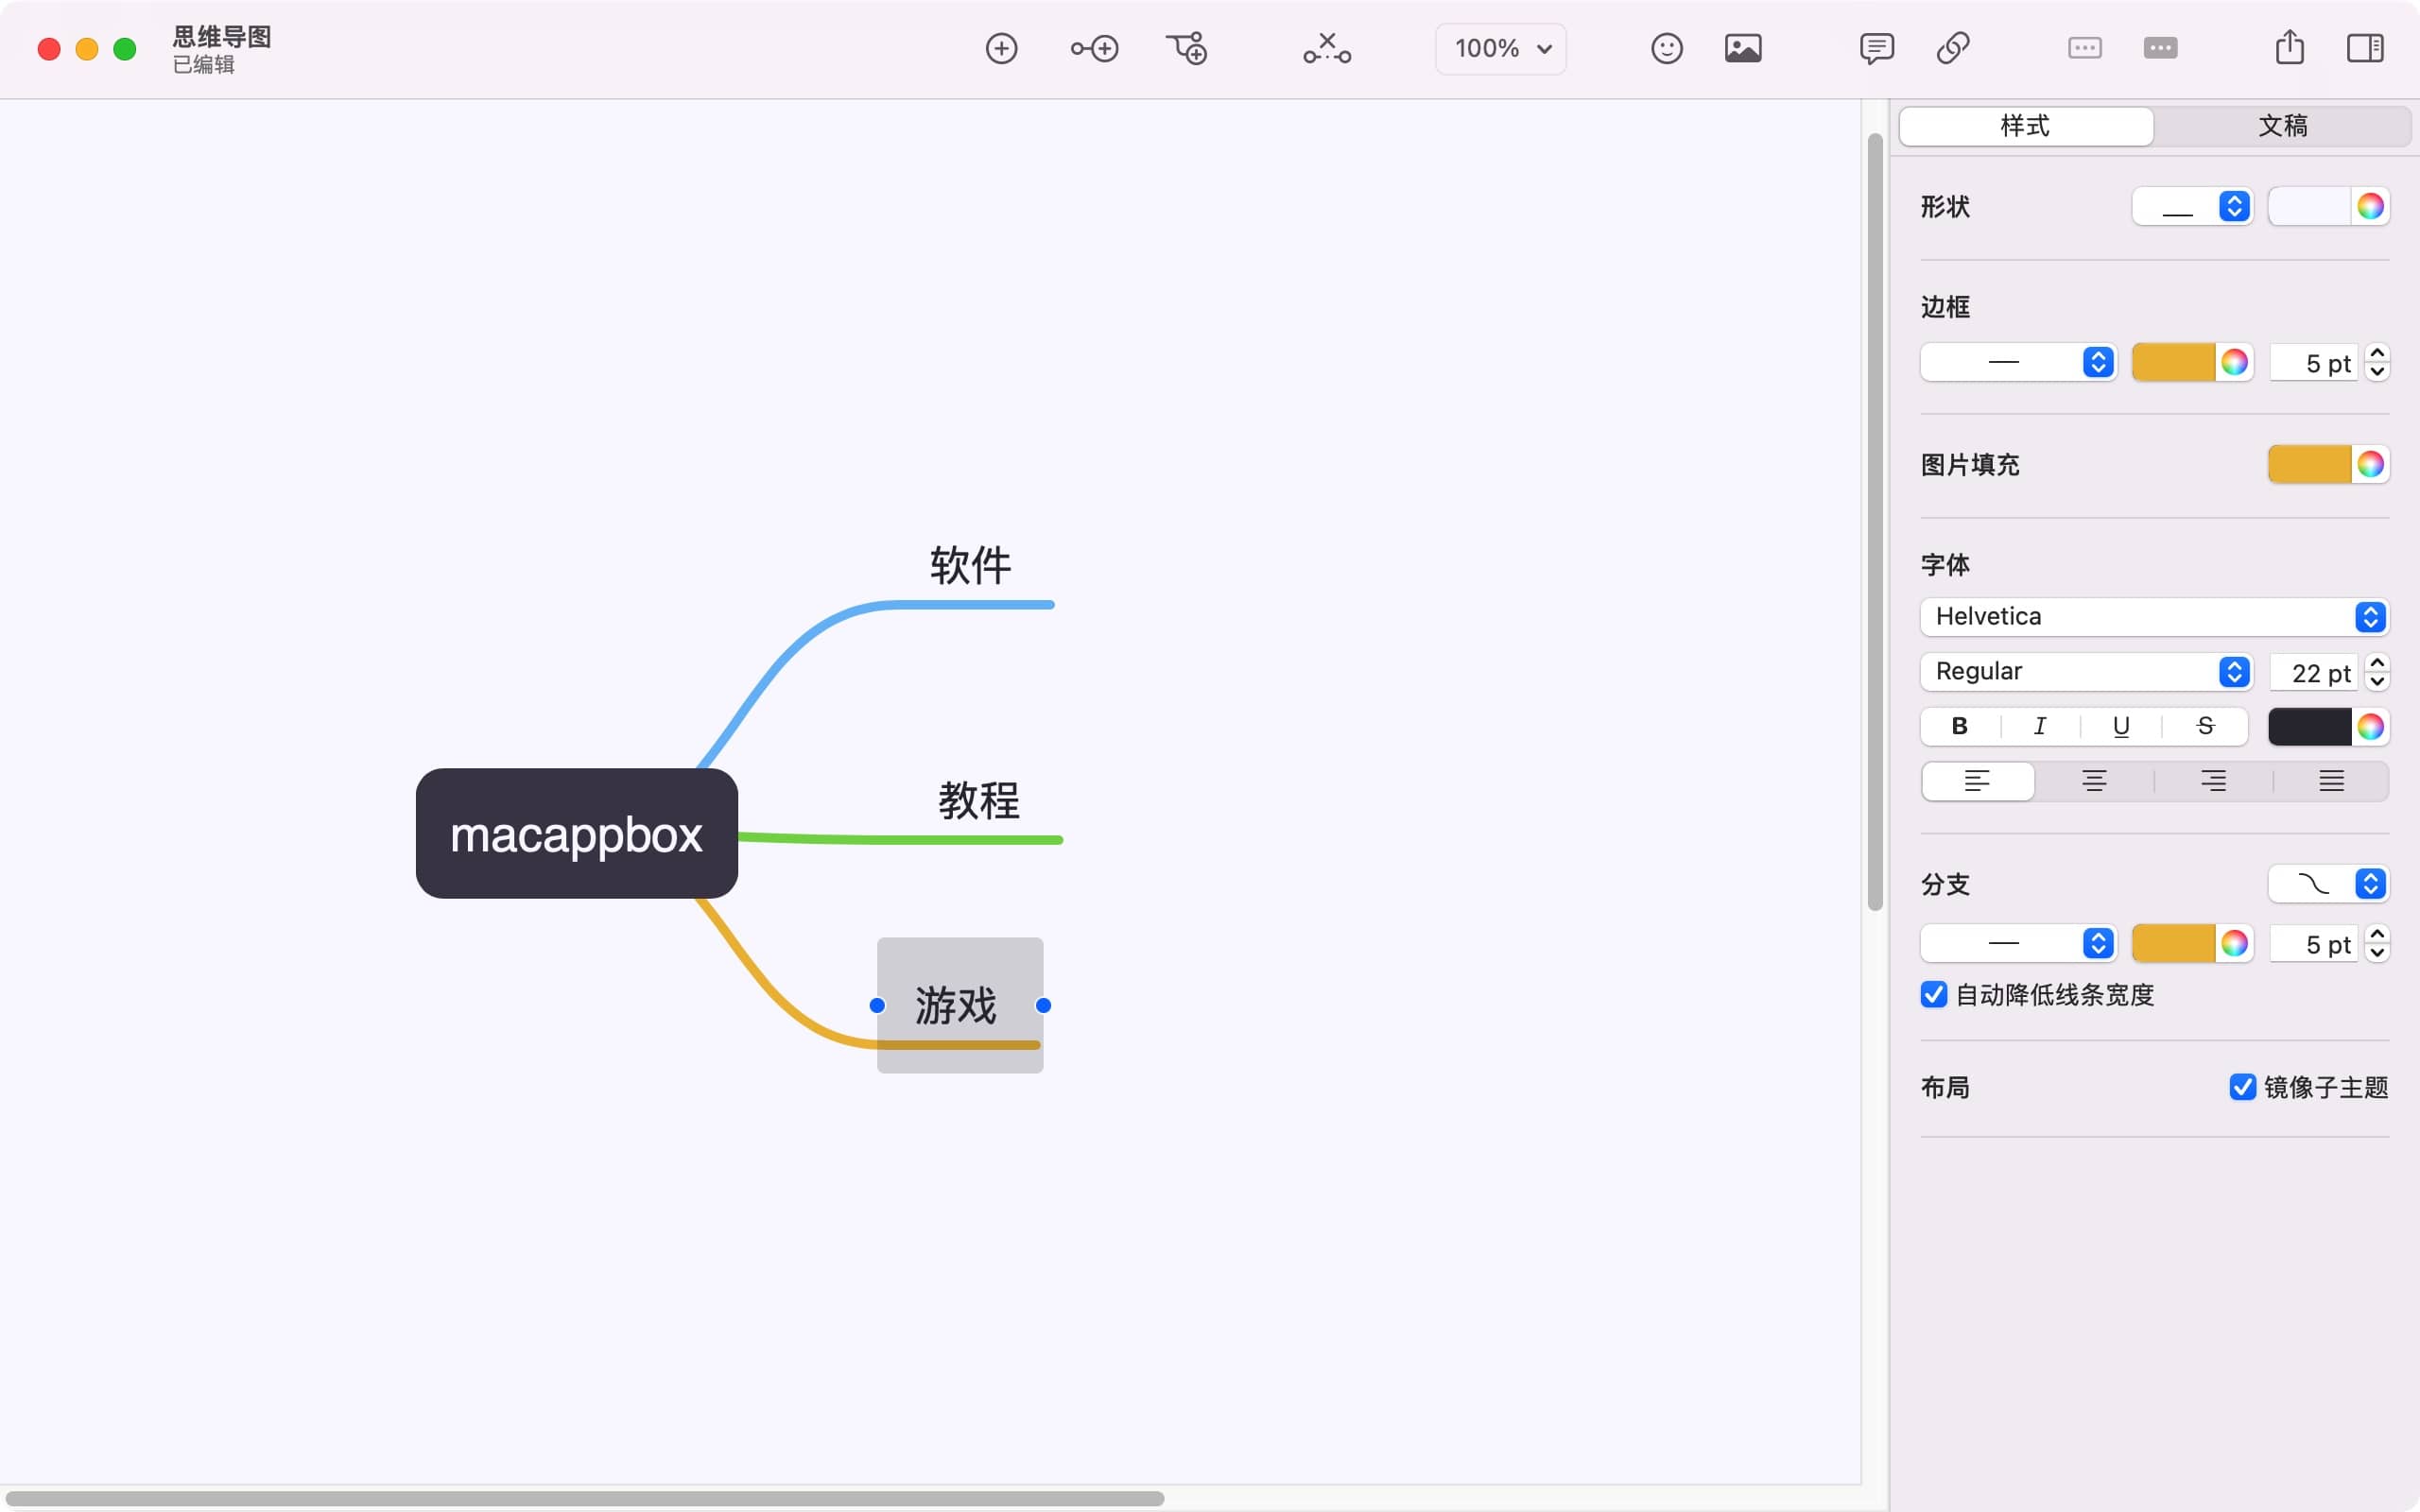
Task: Open color wheel for border color
Action: (2234, 362)
